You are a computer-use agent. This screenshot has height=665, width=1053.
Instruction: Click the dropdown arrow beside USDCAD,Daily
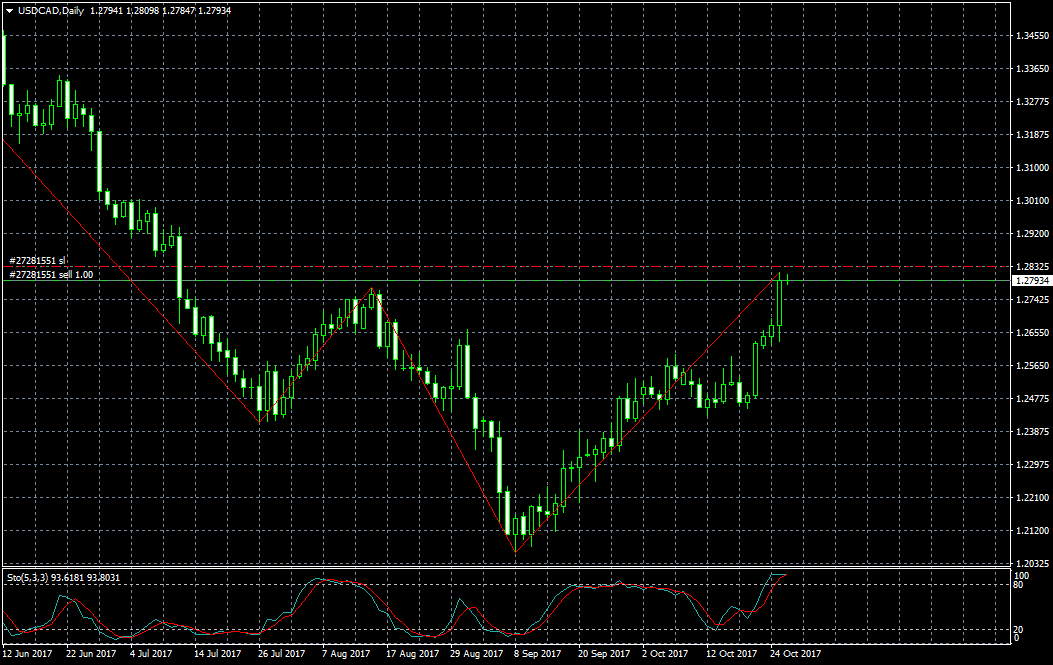(9, 10)
